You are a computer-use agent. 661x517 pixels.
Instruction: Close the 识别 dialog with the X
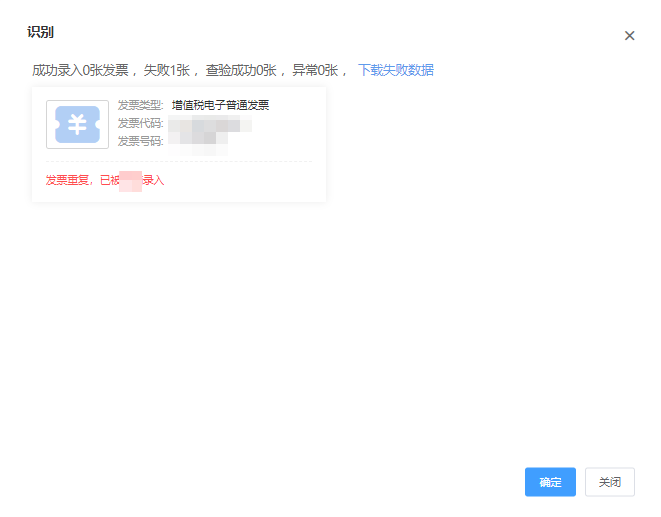click(x=629, y=35)
